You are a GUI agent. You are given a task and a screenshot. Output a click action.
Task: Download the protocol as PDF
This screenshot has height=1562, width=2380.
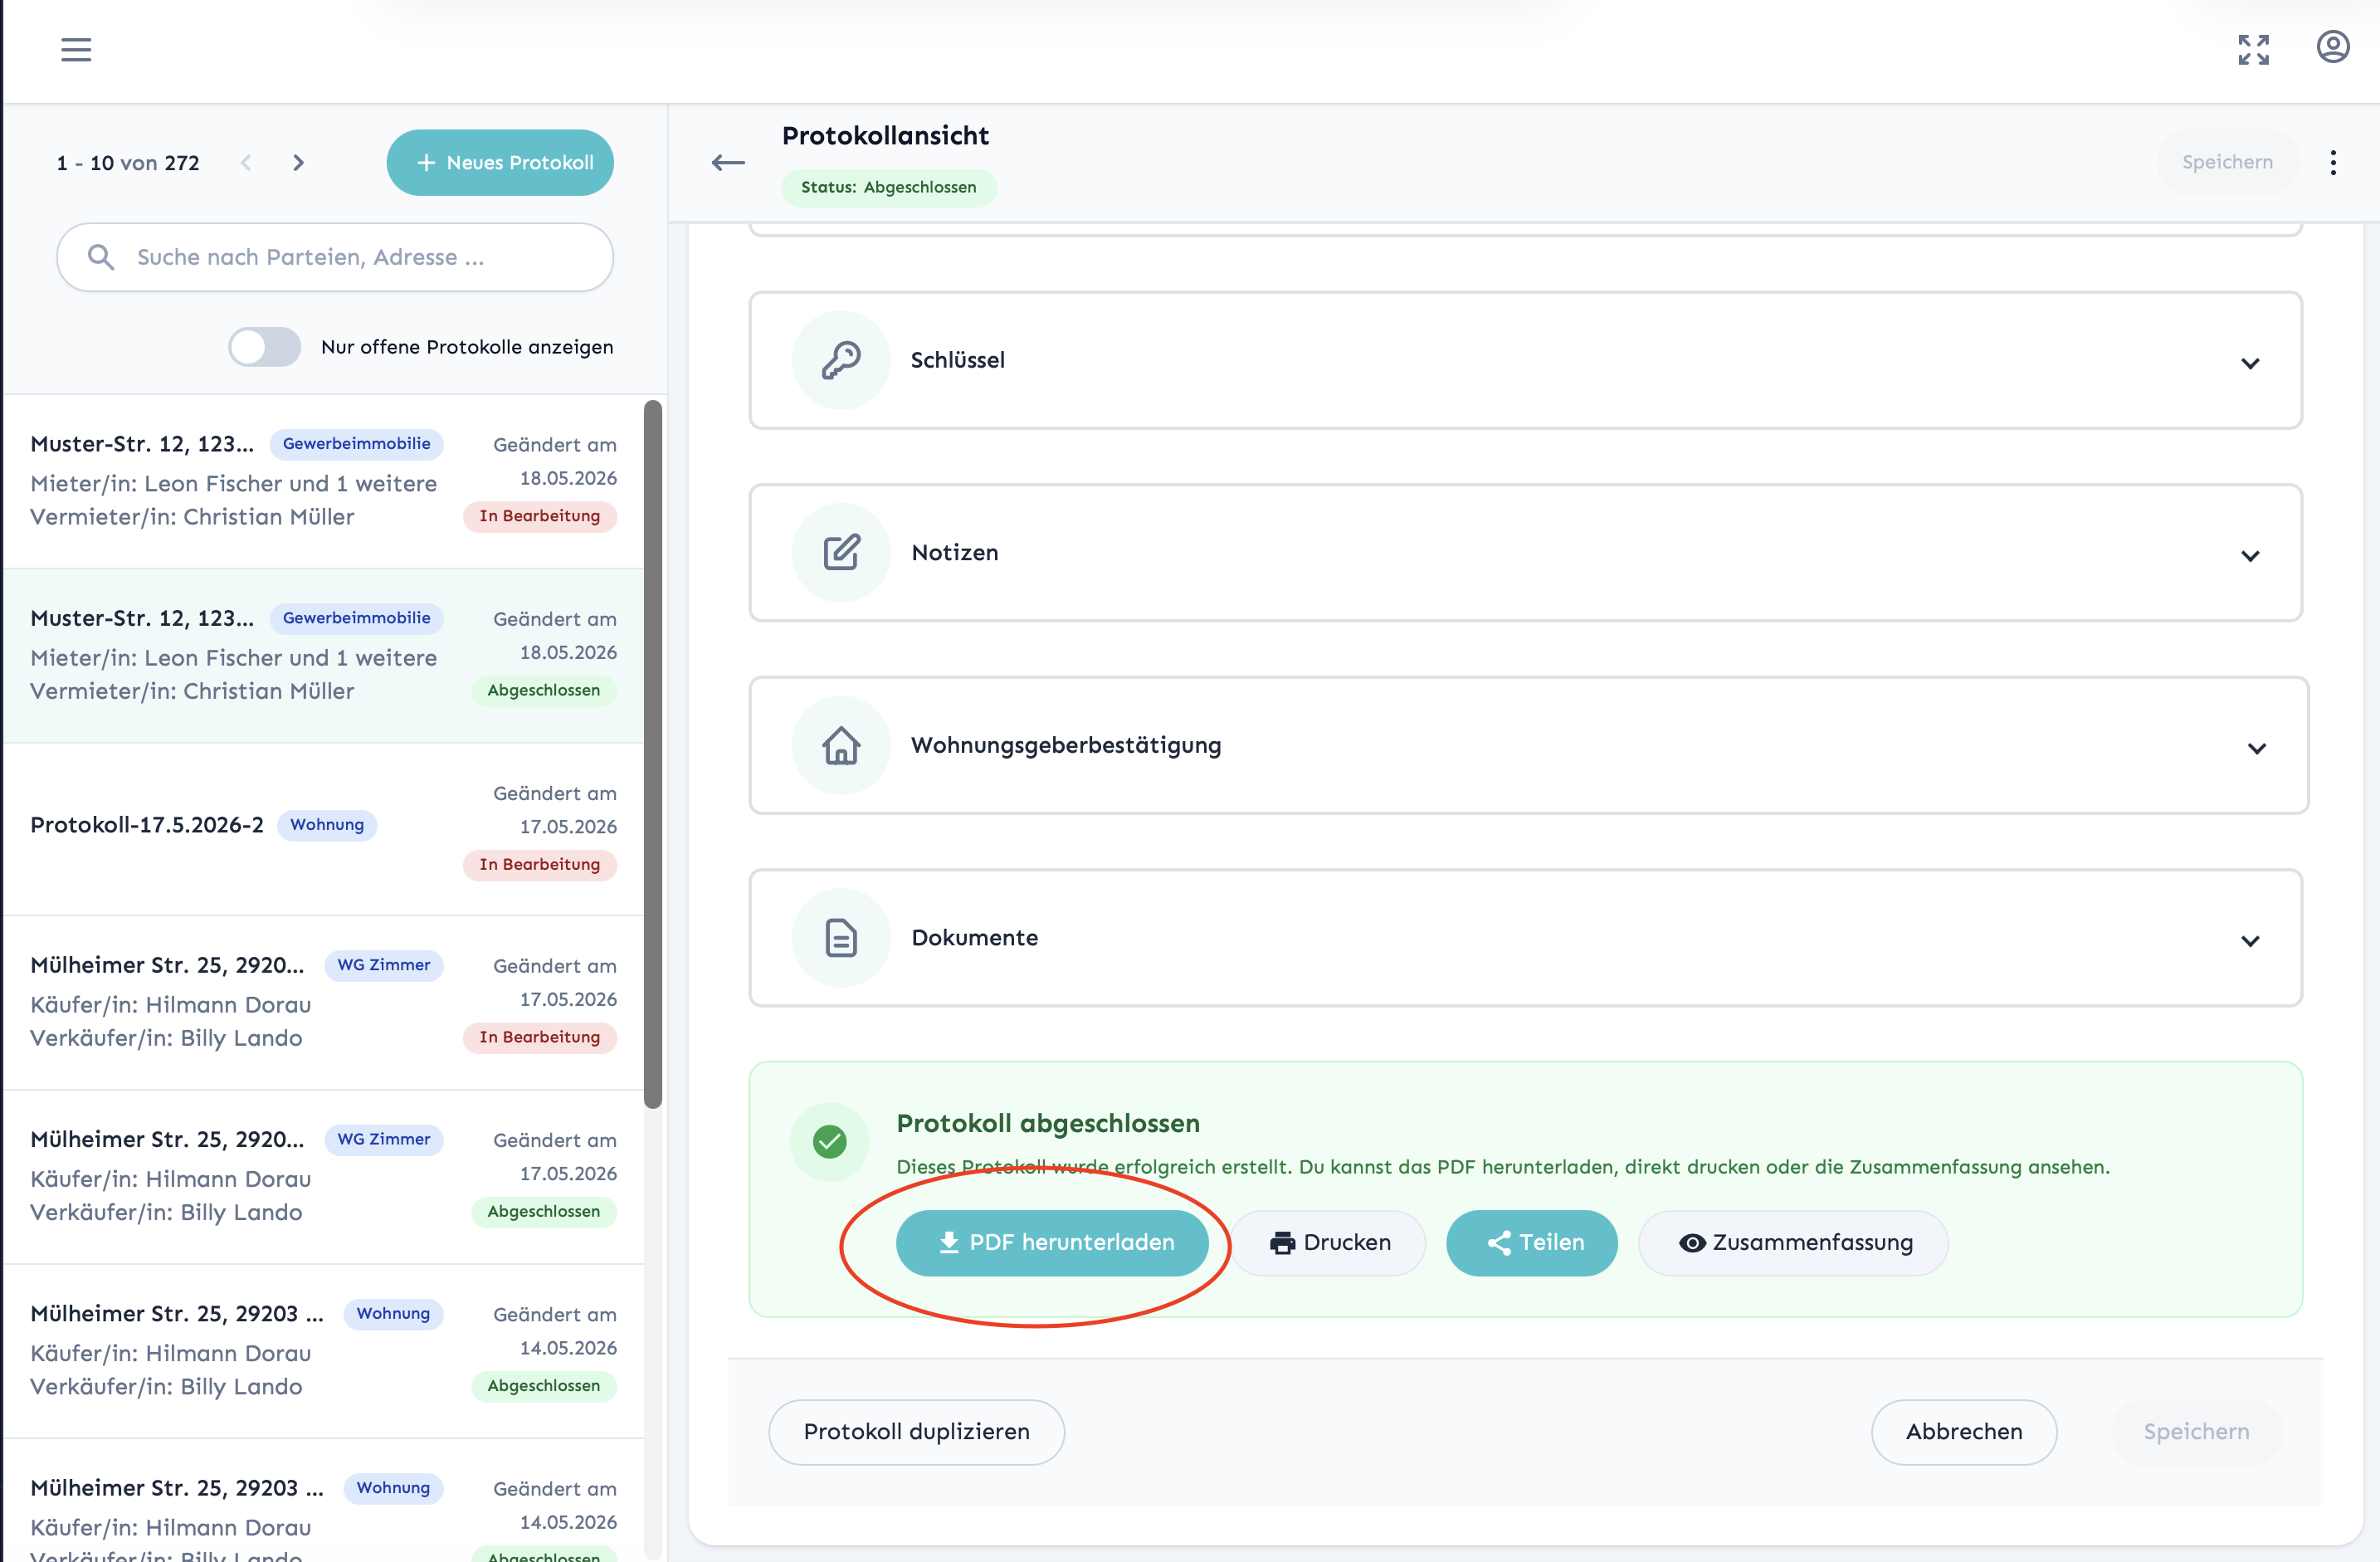[x=1052, y=1243]
